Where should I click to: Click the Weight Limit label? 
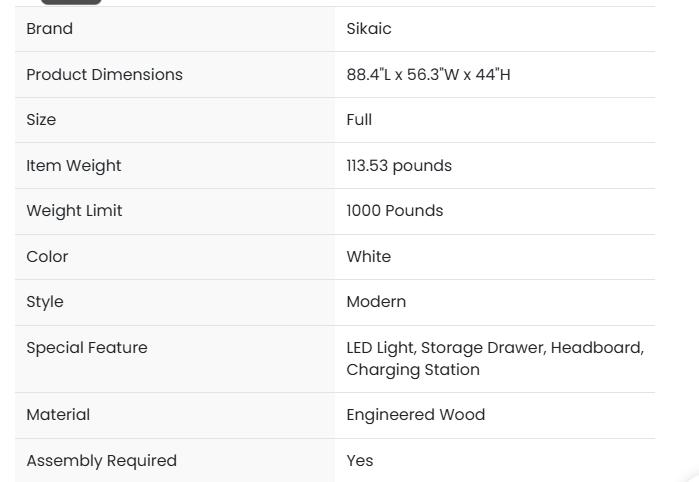pyautogui.click(x=74, y=211)
